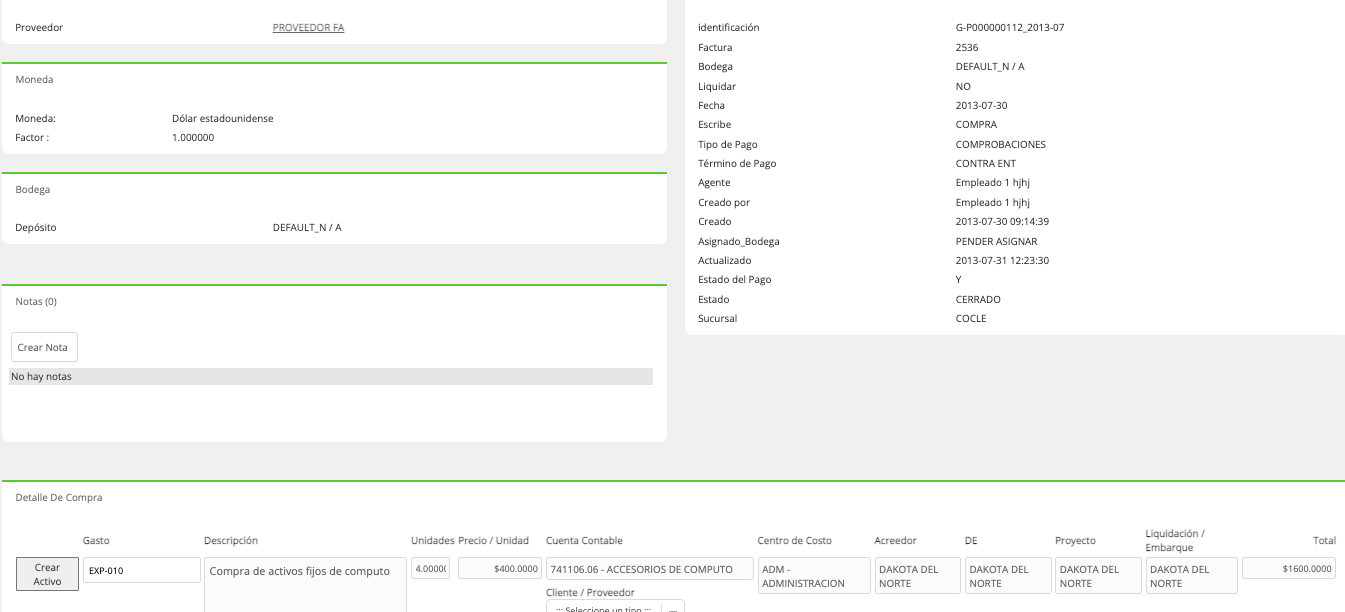This screenshot has width=1345, height=612.
Task: Select the Creado timestamp "2013-07-30 09:14:39"
Action: (x=1002, y=222)
